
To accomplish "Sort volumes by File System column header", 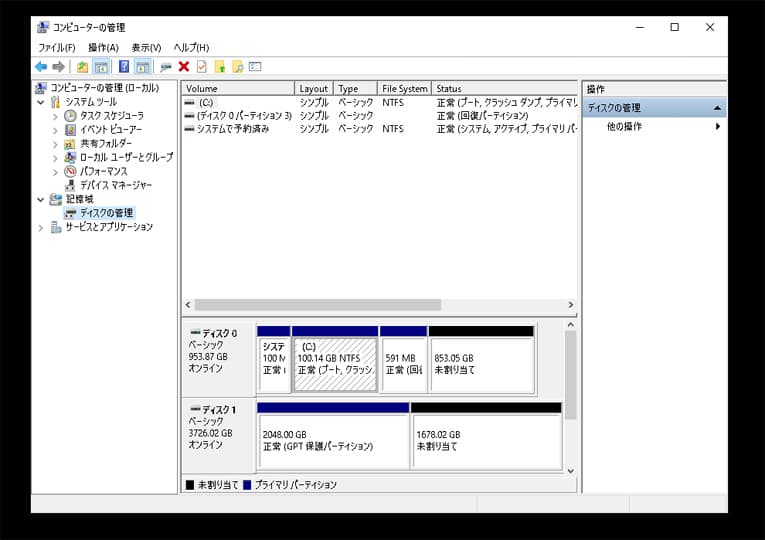I will [404, 89].
